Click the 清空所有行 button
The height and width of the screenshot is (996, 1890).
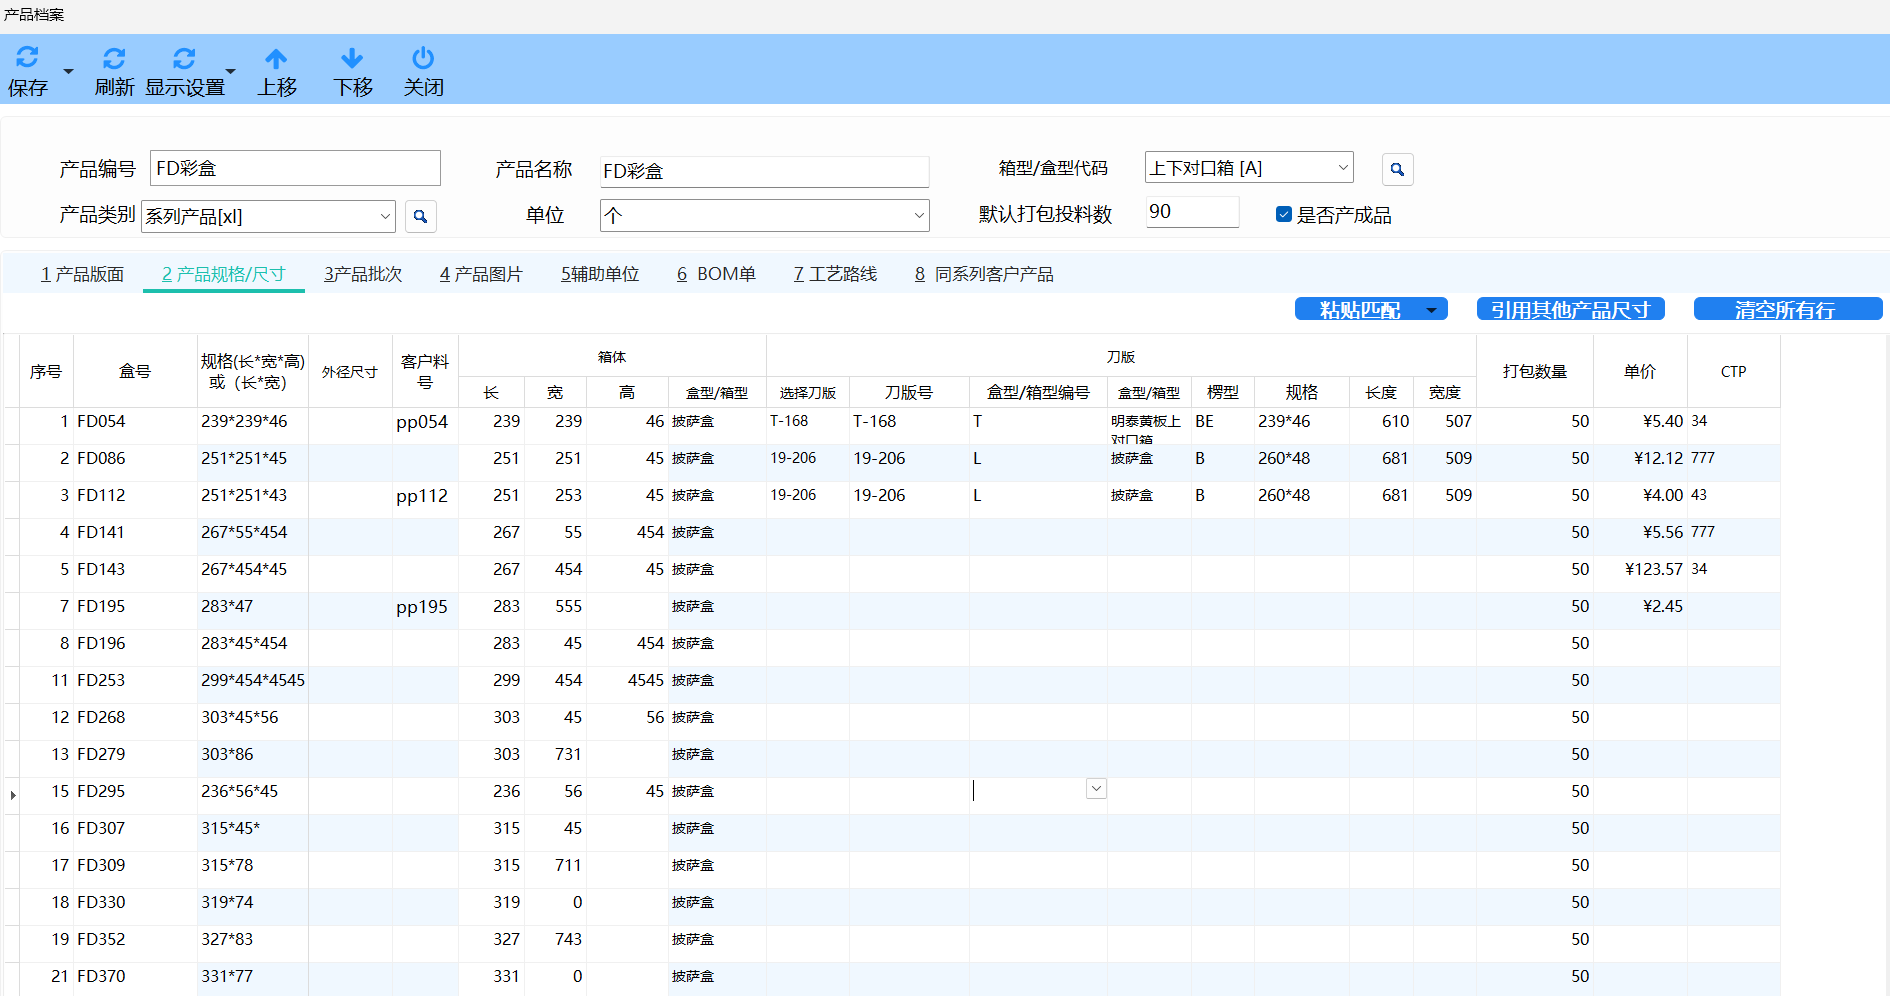click(x=1788, y=309)
